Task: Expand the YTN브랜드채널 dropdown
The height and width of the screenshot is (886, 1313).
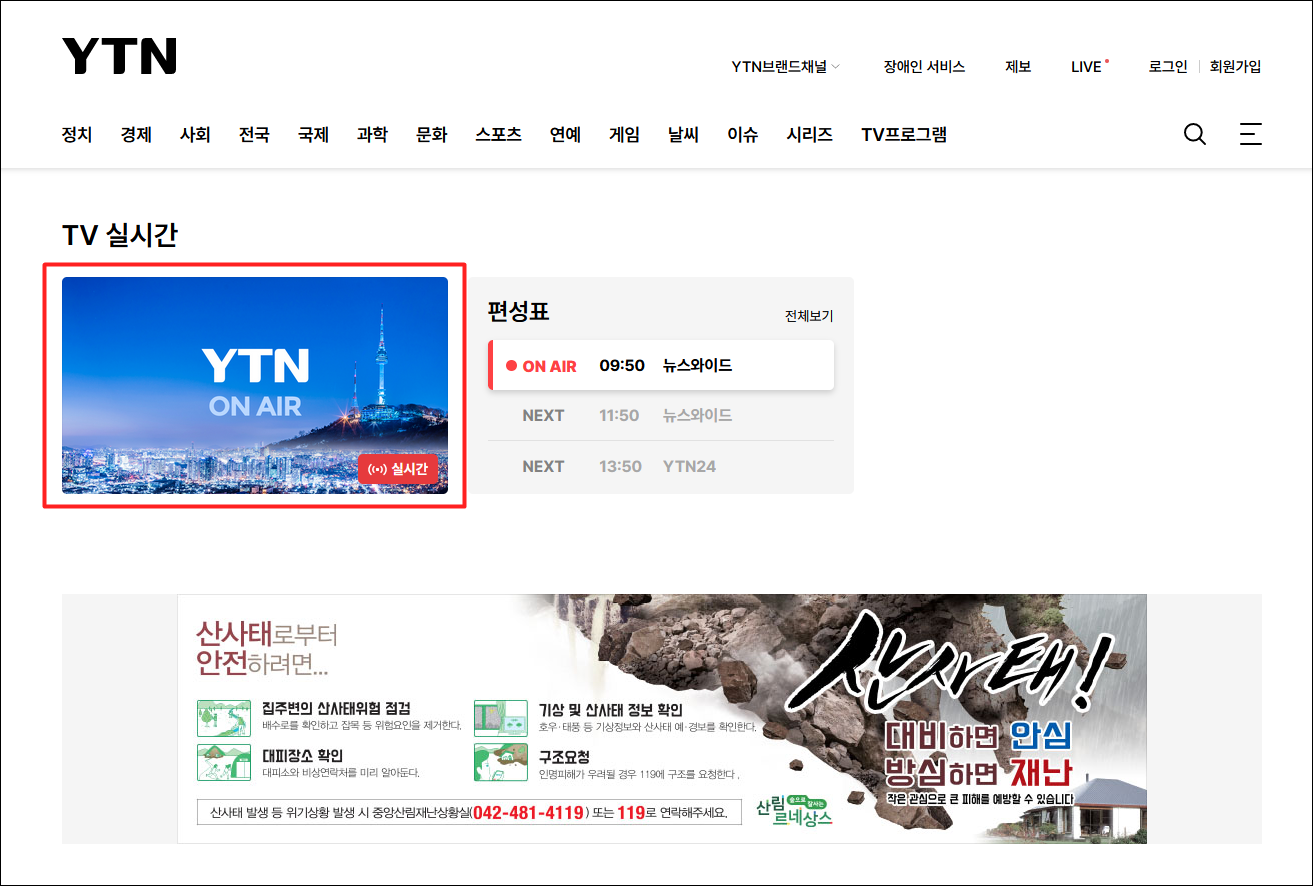Action: tap(786, 67)
